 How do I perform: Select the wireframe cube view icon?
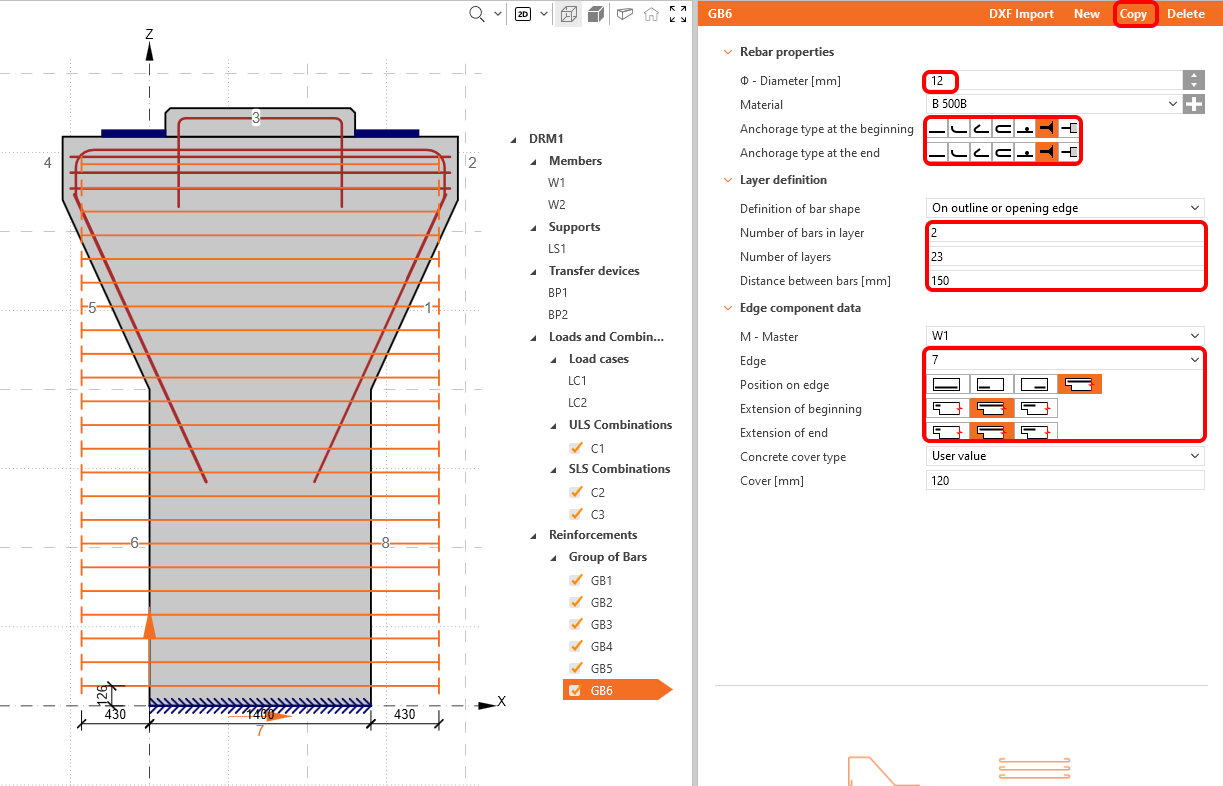pyautogui.click(x=569, y=14)
